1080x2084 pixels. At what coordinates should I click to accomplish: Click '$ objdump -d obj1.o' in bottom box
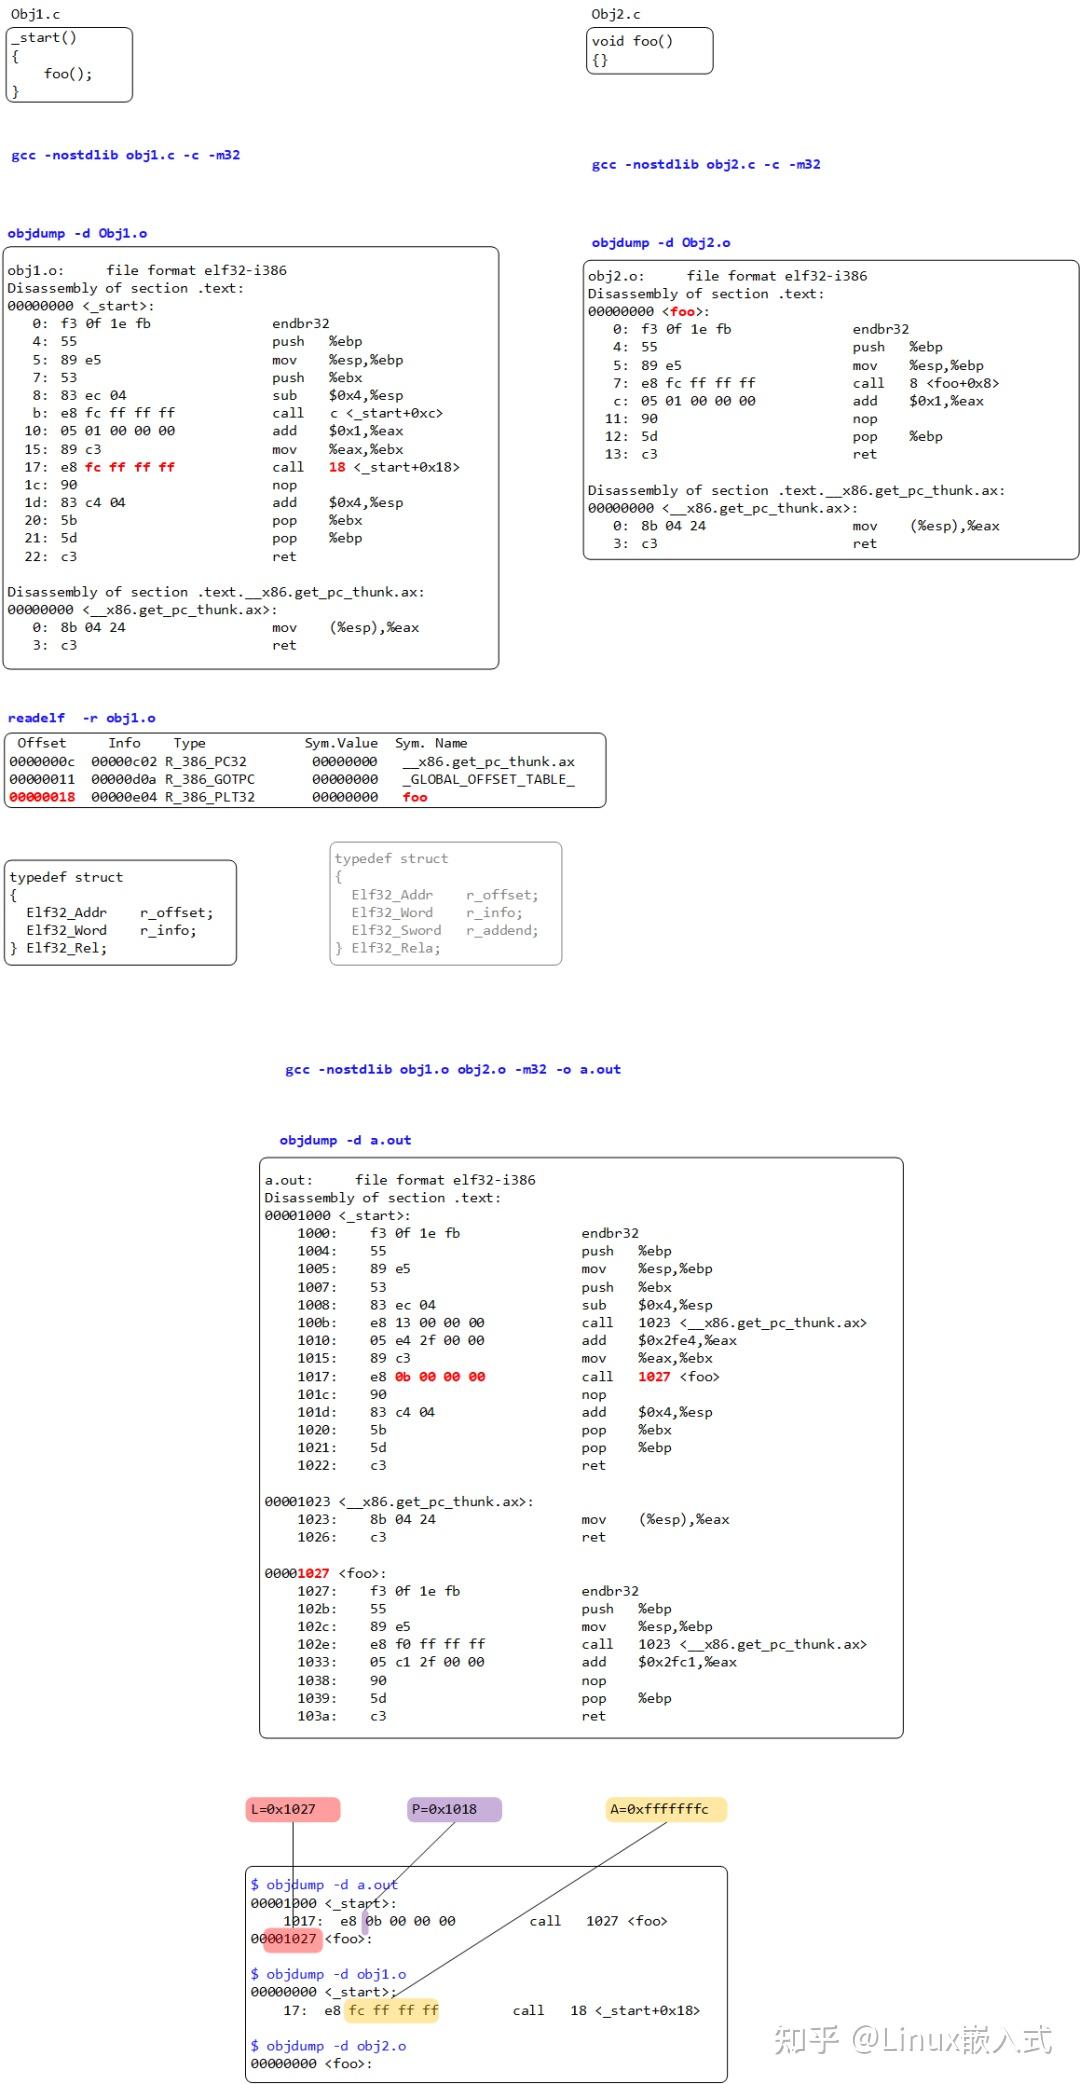pos(328,1974)
